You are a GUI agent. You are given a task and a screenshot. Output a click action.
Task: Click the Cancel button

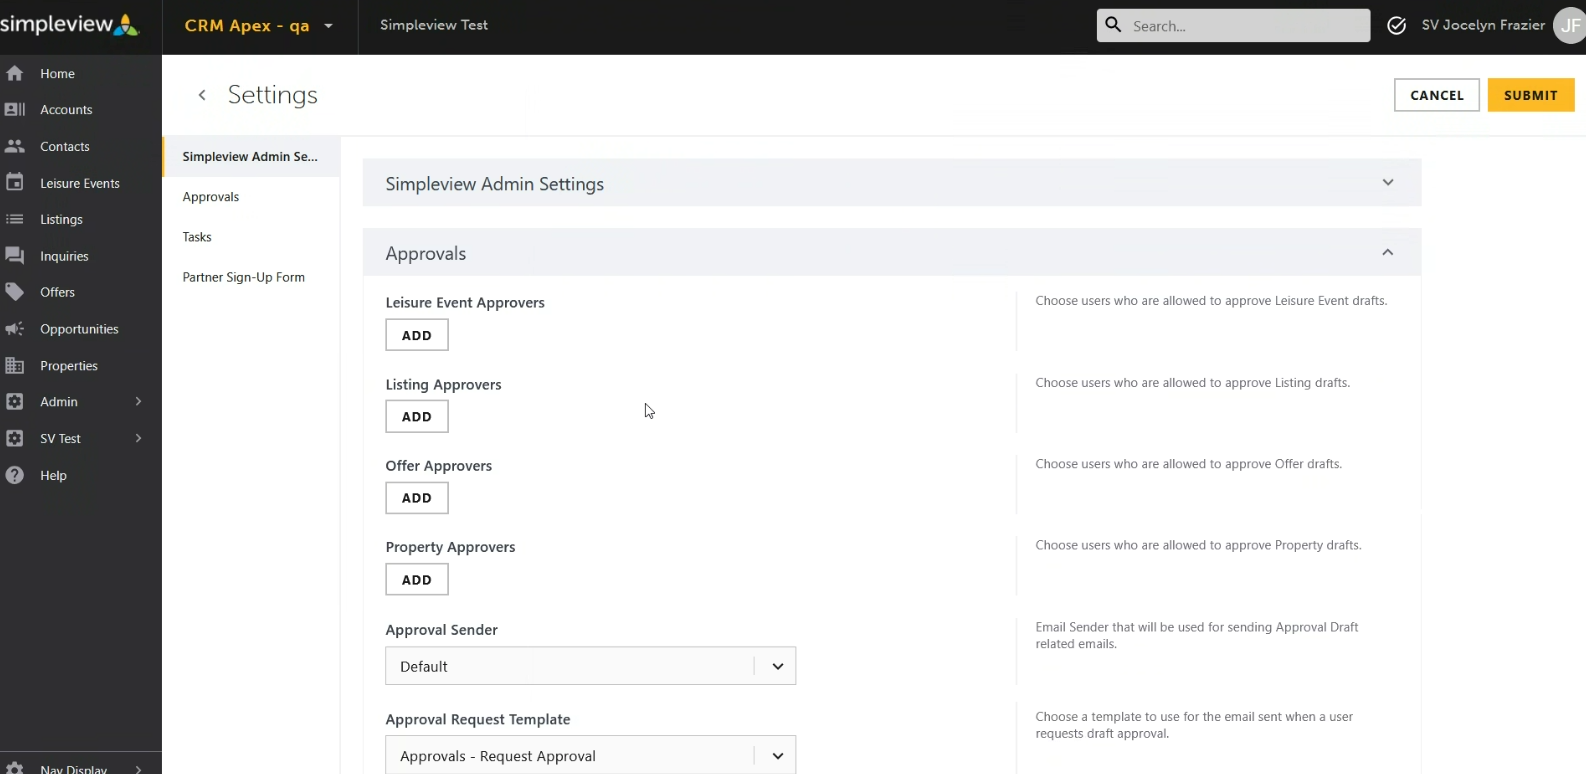point(1437,95)
